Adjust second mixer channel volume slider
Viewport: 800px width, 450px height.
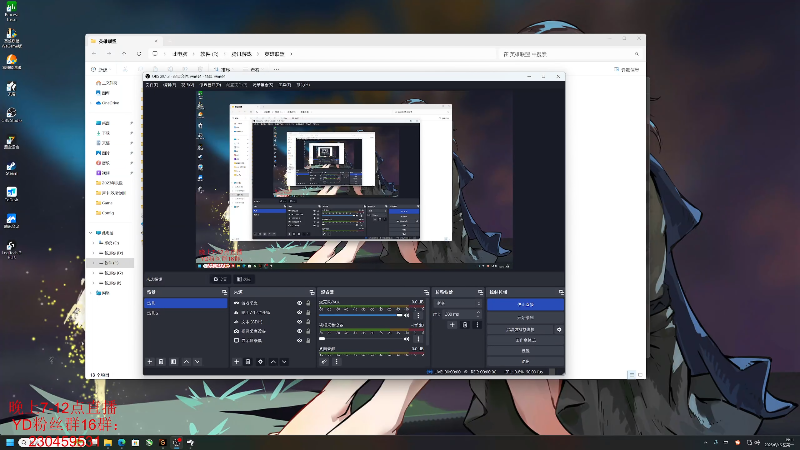361,339
